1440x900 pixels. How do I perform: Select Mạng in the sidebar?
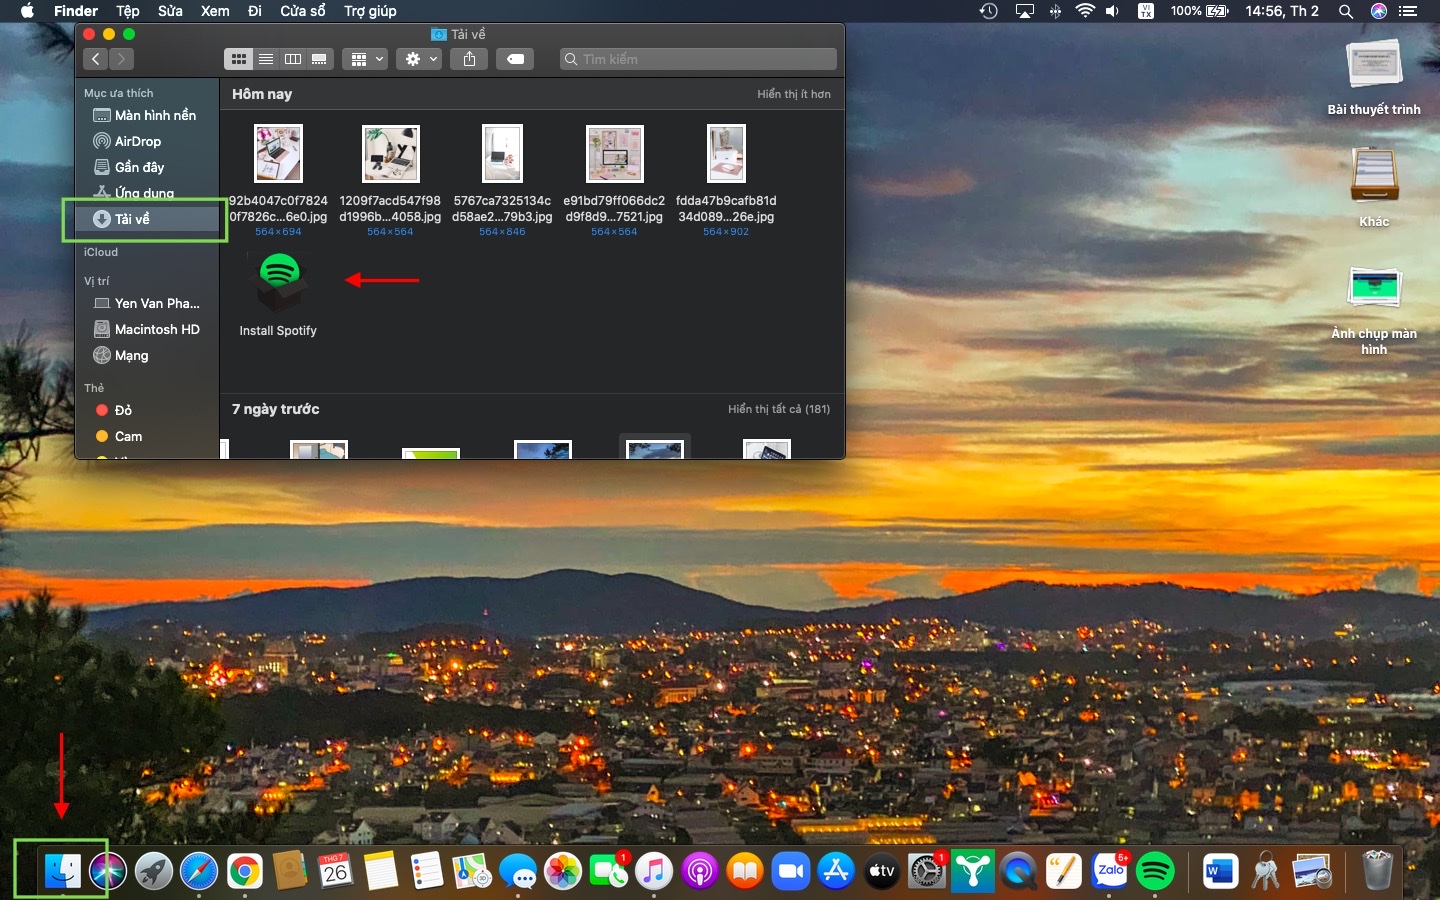point(147,355)
